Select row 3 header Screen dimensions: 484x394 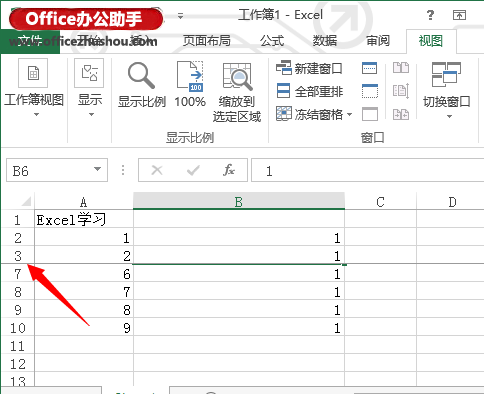(18, 256)
